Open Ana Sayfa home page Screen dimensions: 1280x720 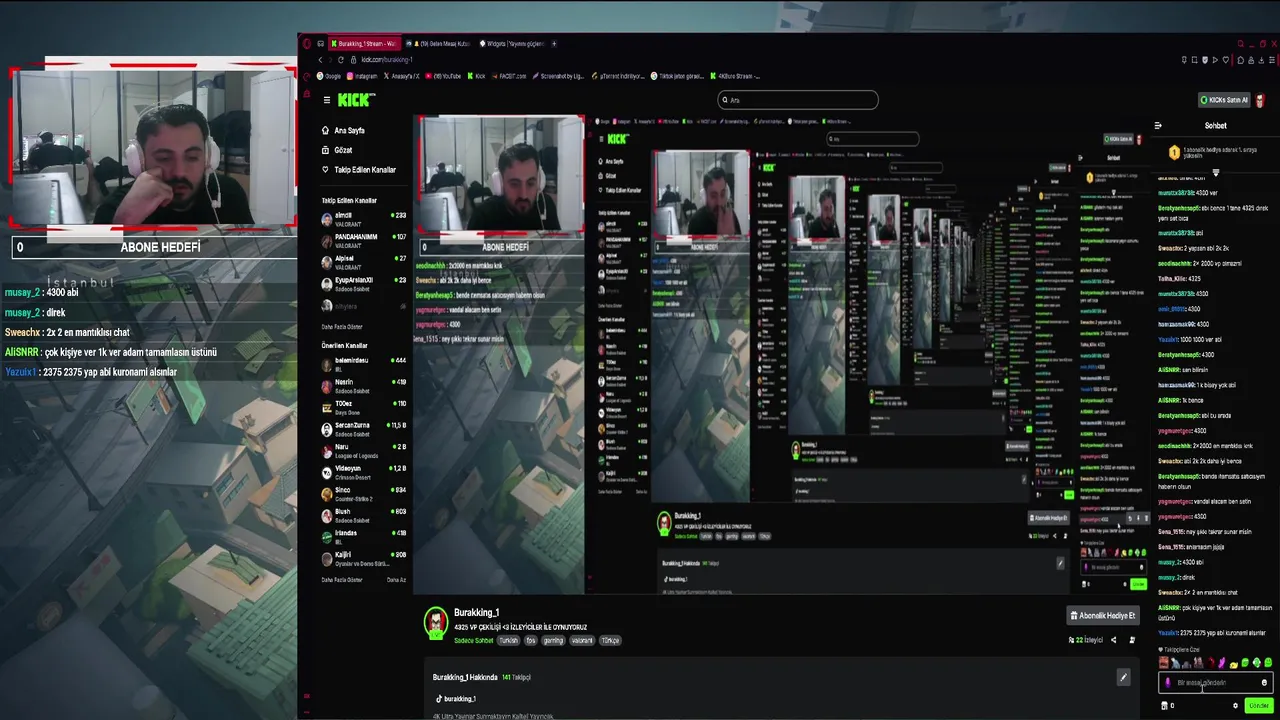tap(343, 130)
